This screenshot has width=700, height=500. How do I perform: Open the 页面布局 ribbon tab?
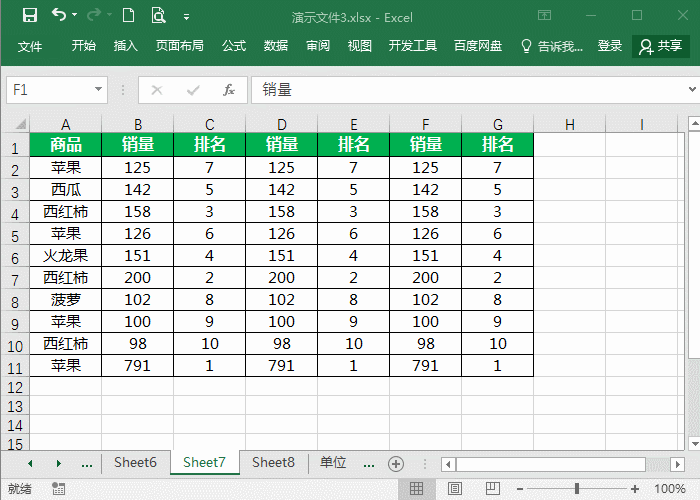(179, 46)
